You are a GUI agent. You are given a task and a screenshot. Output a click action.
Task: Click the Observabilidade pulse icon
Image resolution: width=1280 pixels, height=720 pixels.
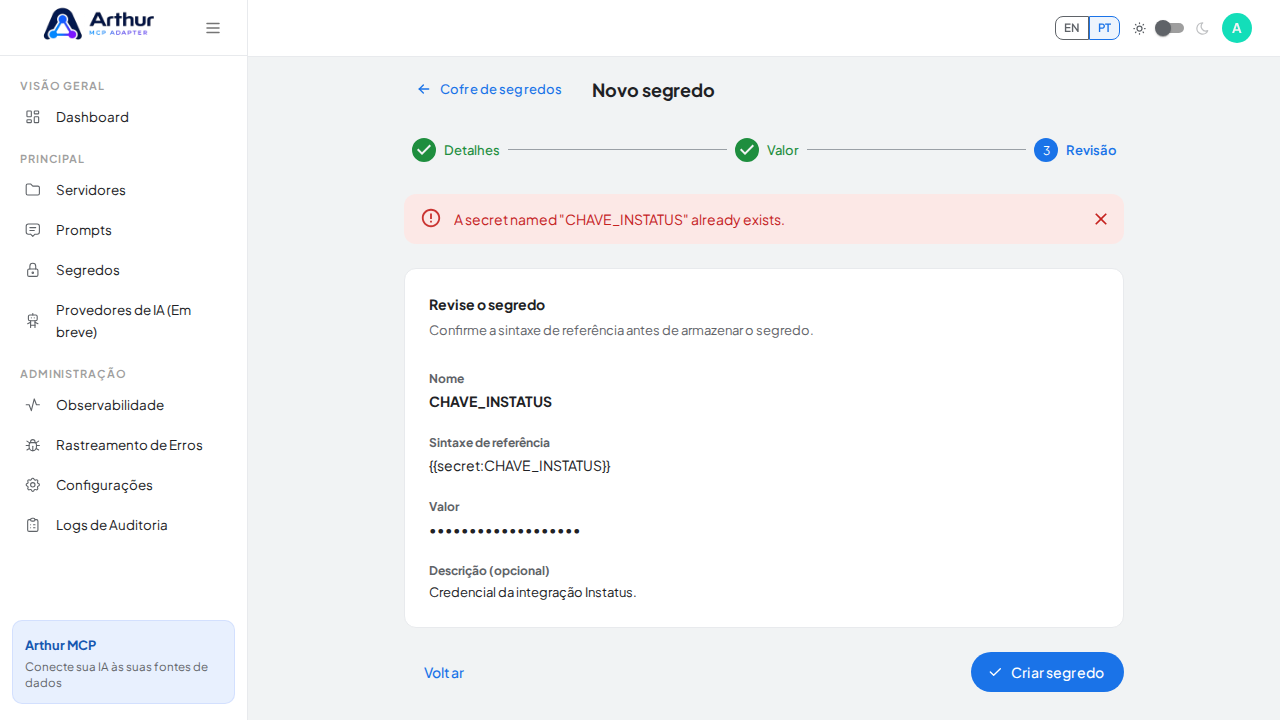click(x=33, y=405)
